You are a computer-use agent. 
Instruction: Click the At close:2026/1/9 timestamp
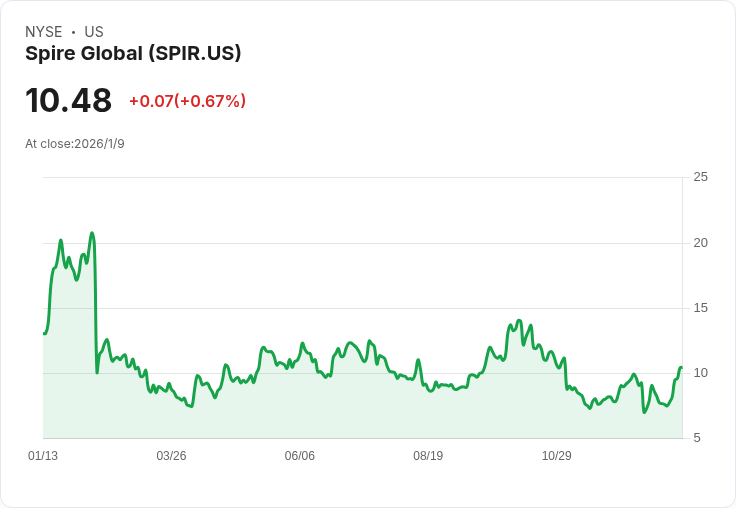[x=75, y=144]
